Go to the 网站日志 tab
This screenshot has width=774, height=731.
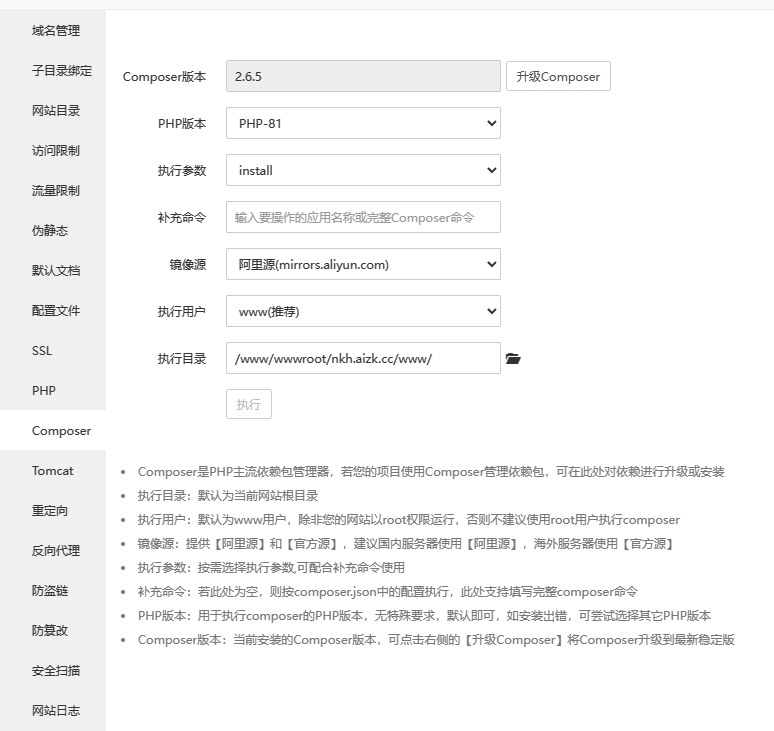point(53,710)
